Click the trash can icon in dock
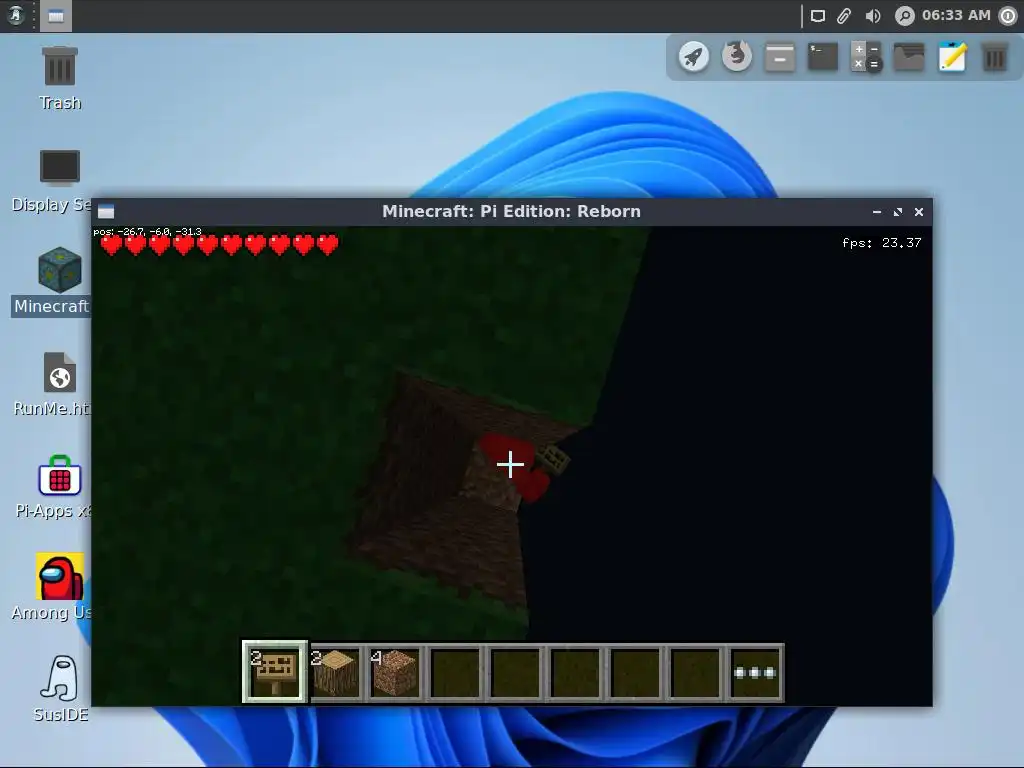 (x=995, y=56)
